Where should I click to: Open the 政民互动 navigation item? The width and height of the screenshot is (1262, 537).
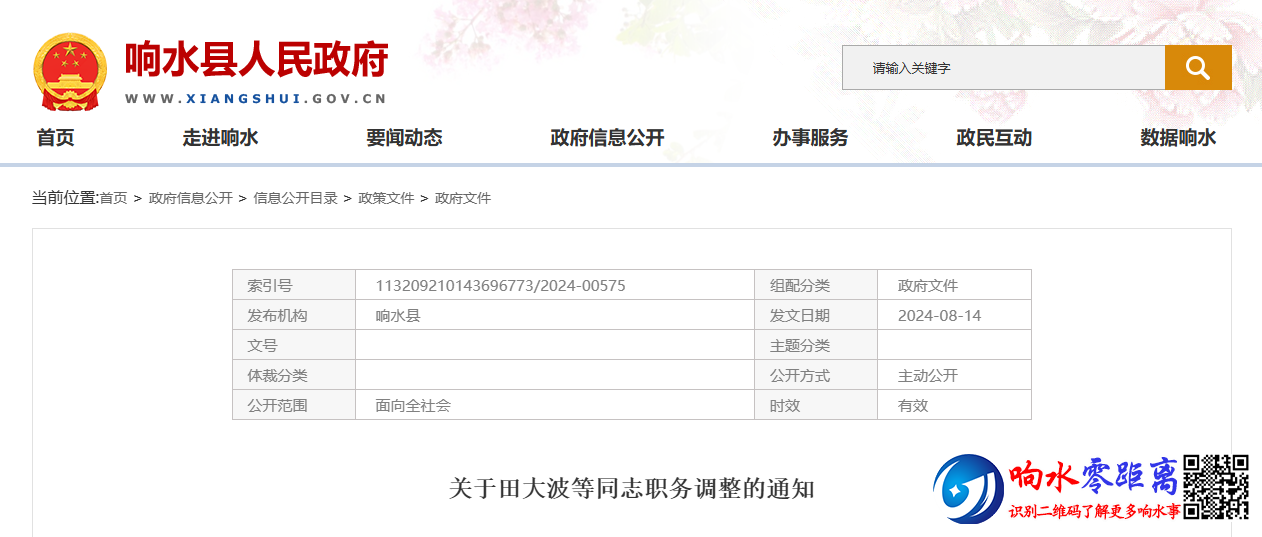[x=994, y=138]
